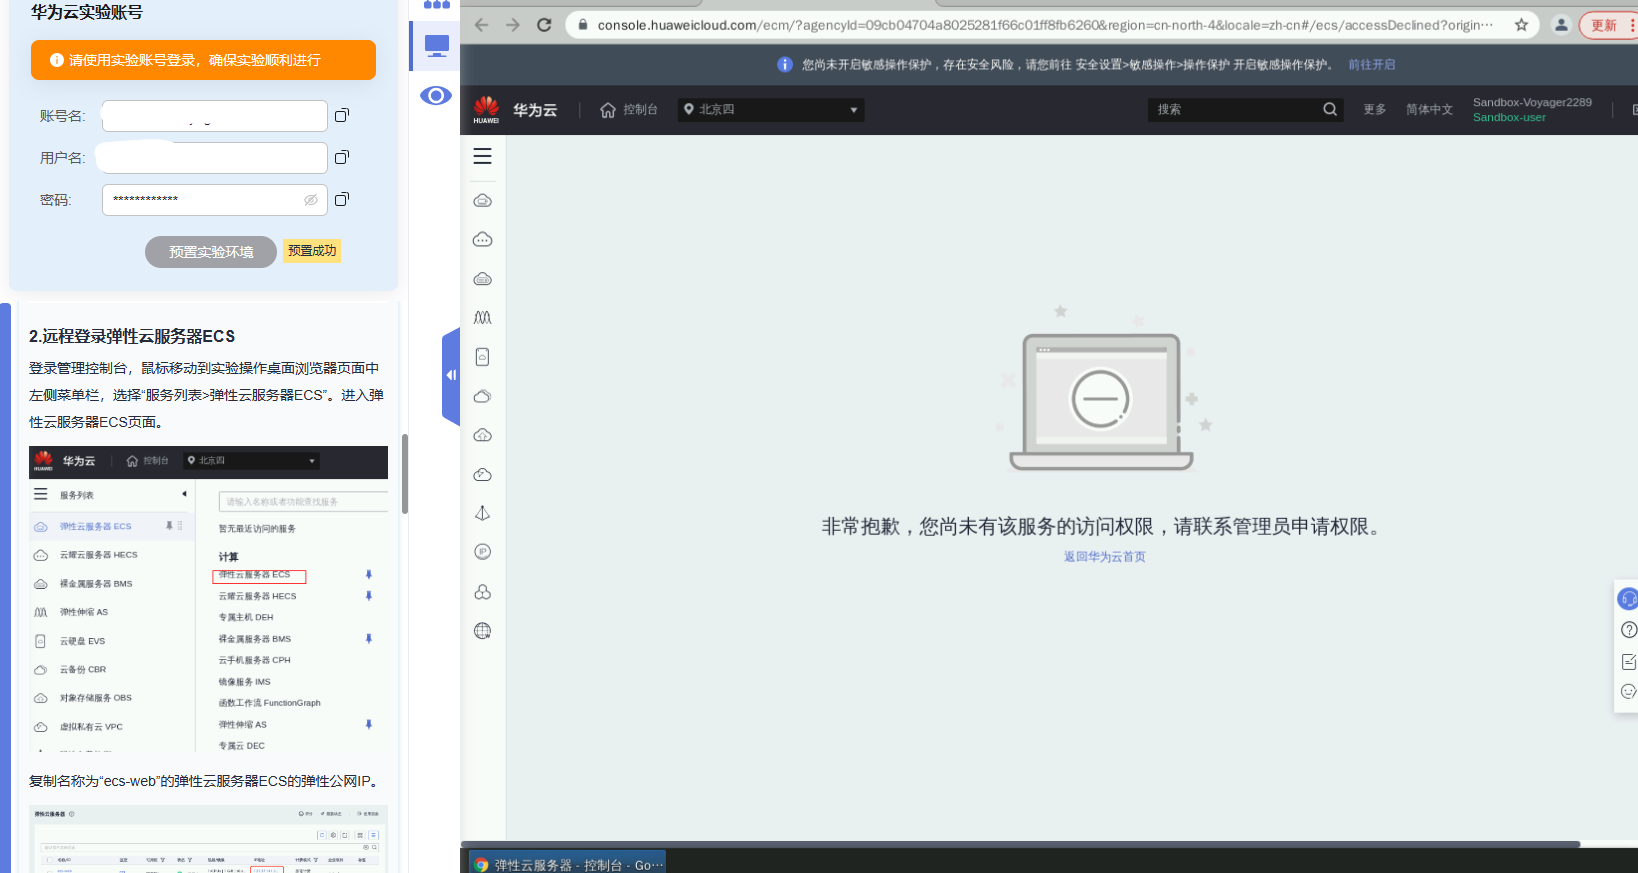Click the ECS console guide screenshot thumbnail
Screen dimensions: 1638x873
click(x=208, y=599)
